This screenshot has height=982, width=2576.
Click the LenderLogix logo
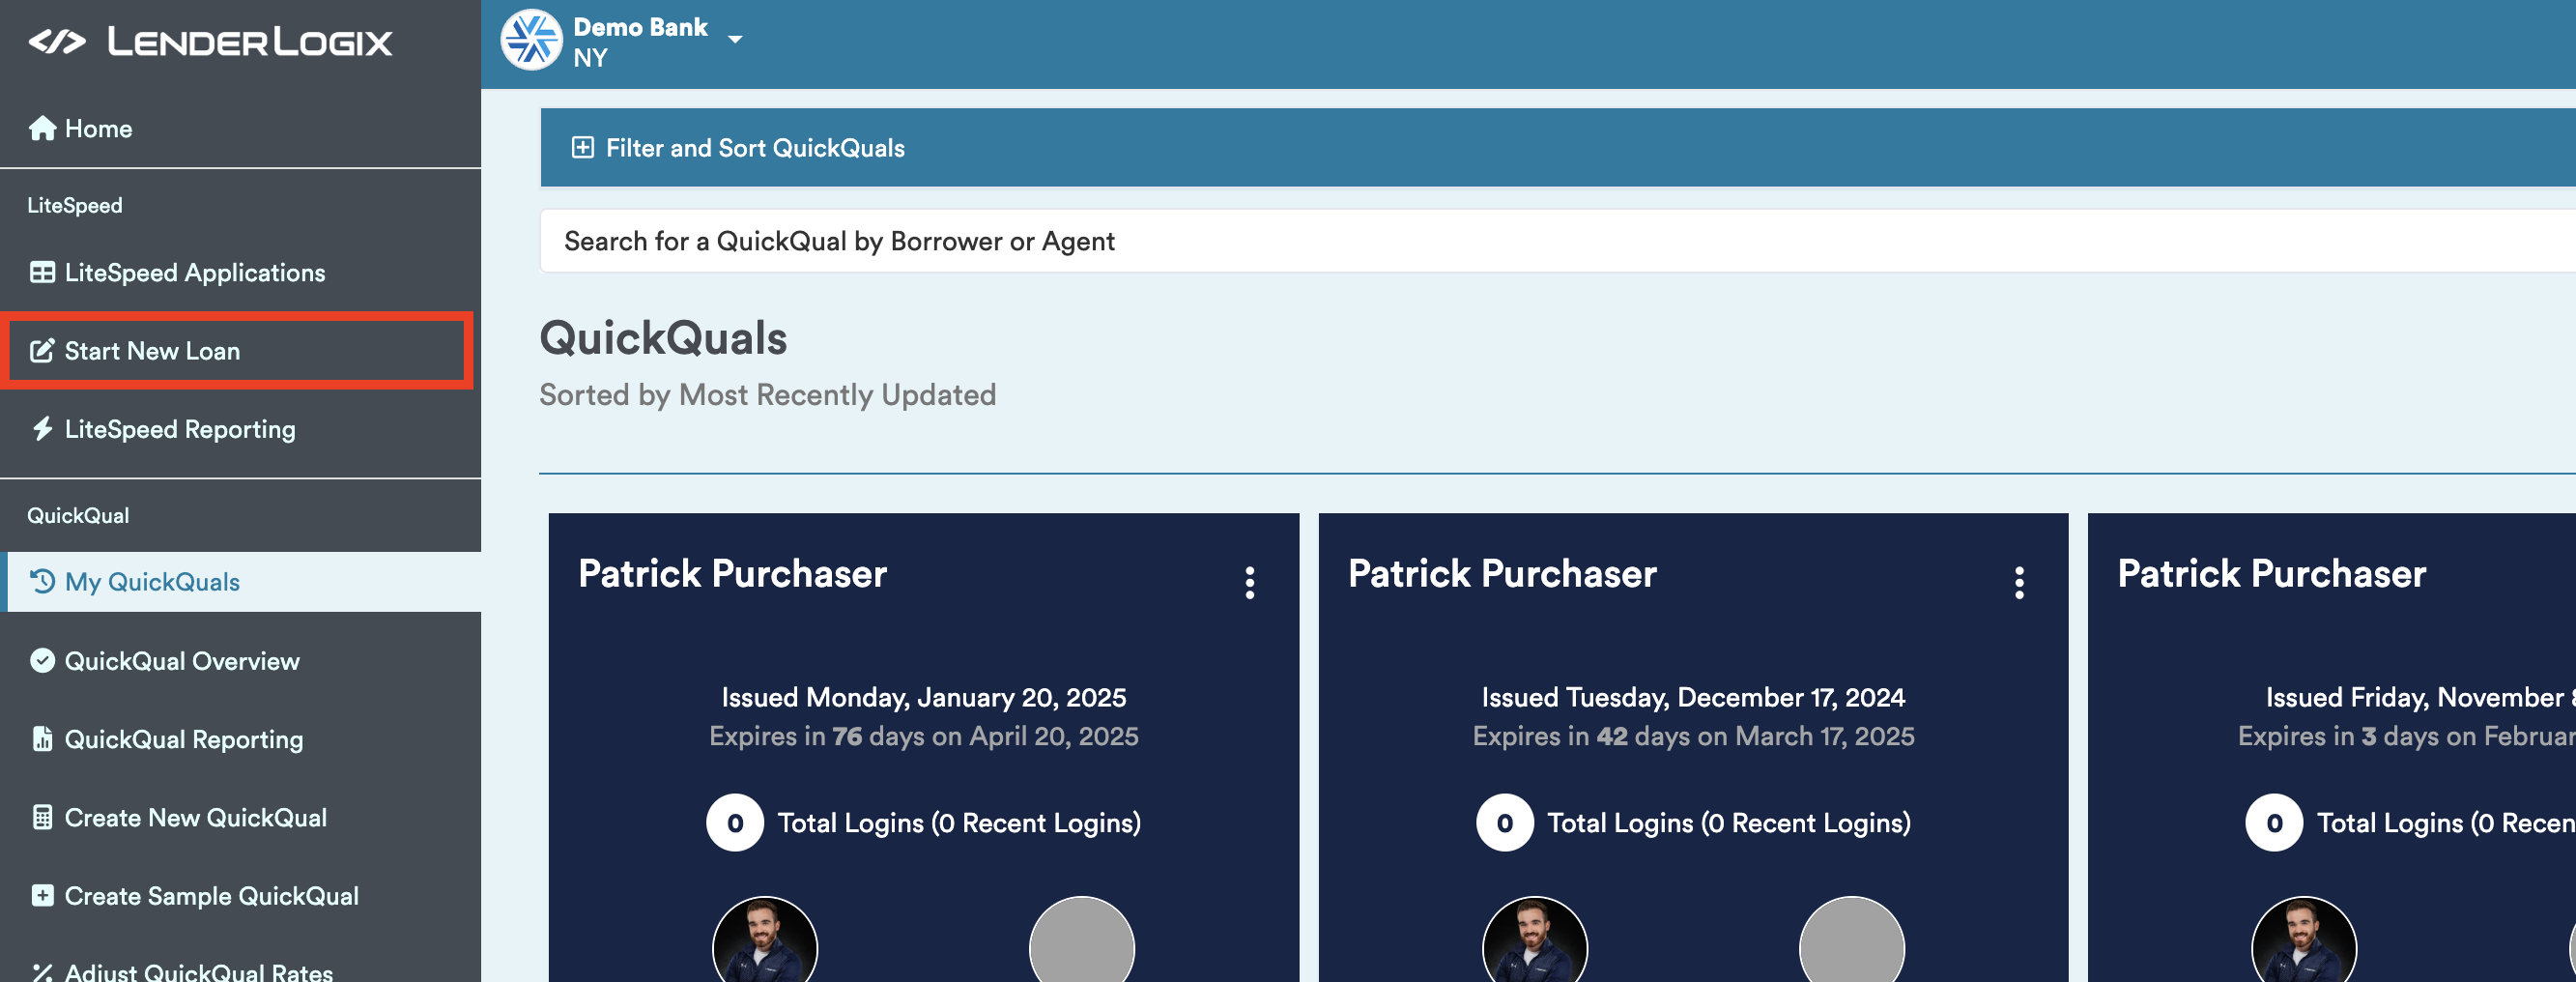[210, 42]
